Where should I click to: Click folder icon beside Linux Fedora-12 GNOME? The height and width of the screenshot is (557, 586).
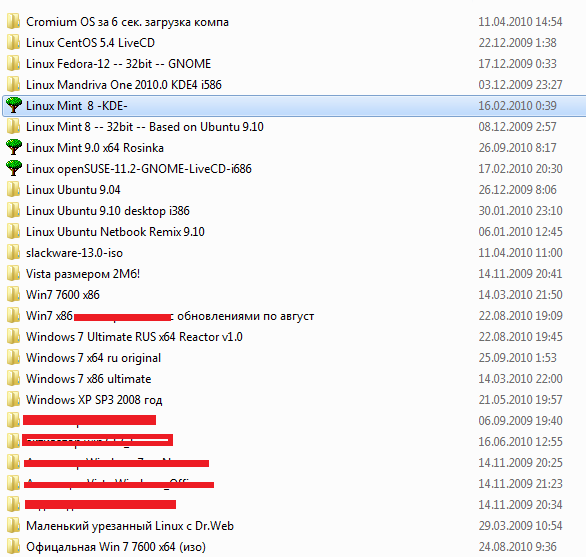click(x=13, y=63)
